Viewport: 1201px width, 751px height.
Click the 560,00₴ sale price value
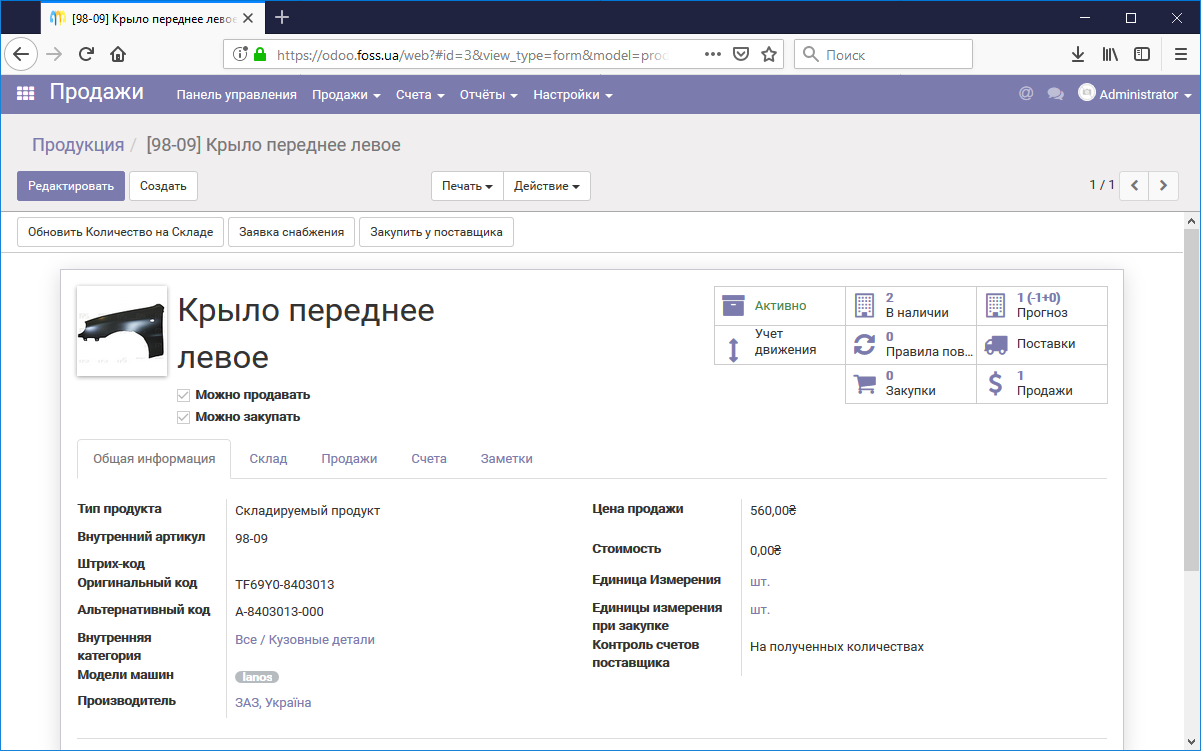[x=773, y=511]
